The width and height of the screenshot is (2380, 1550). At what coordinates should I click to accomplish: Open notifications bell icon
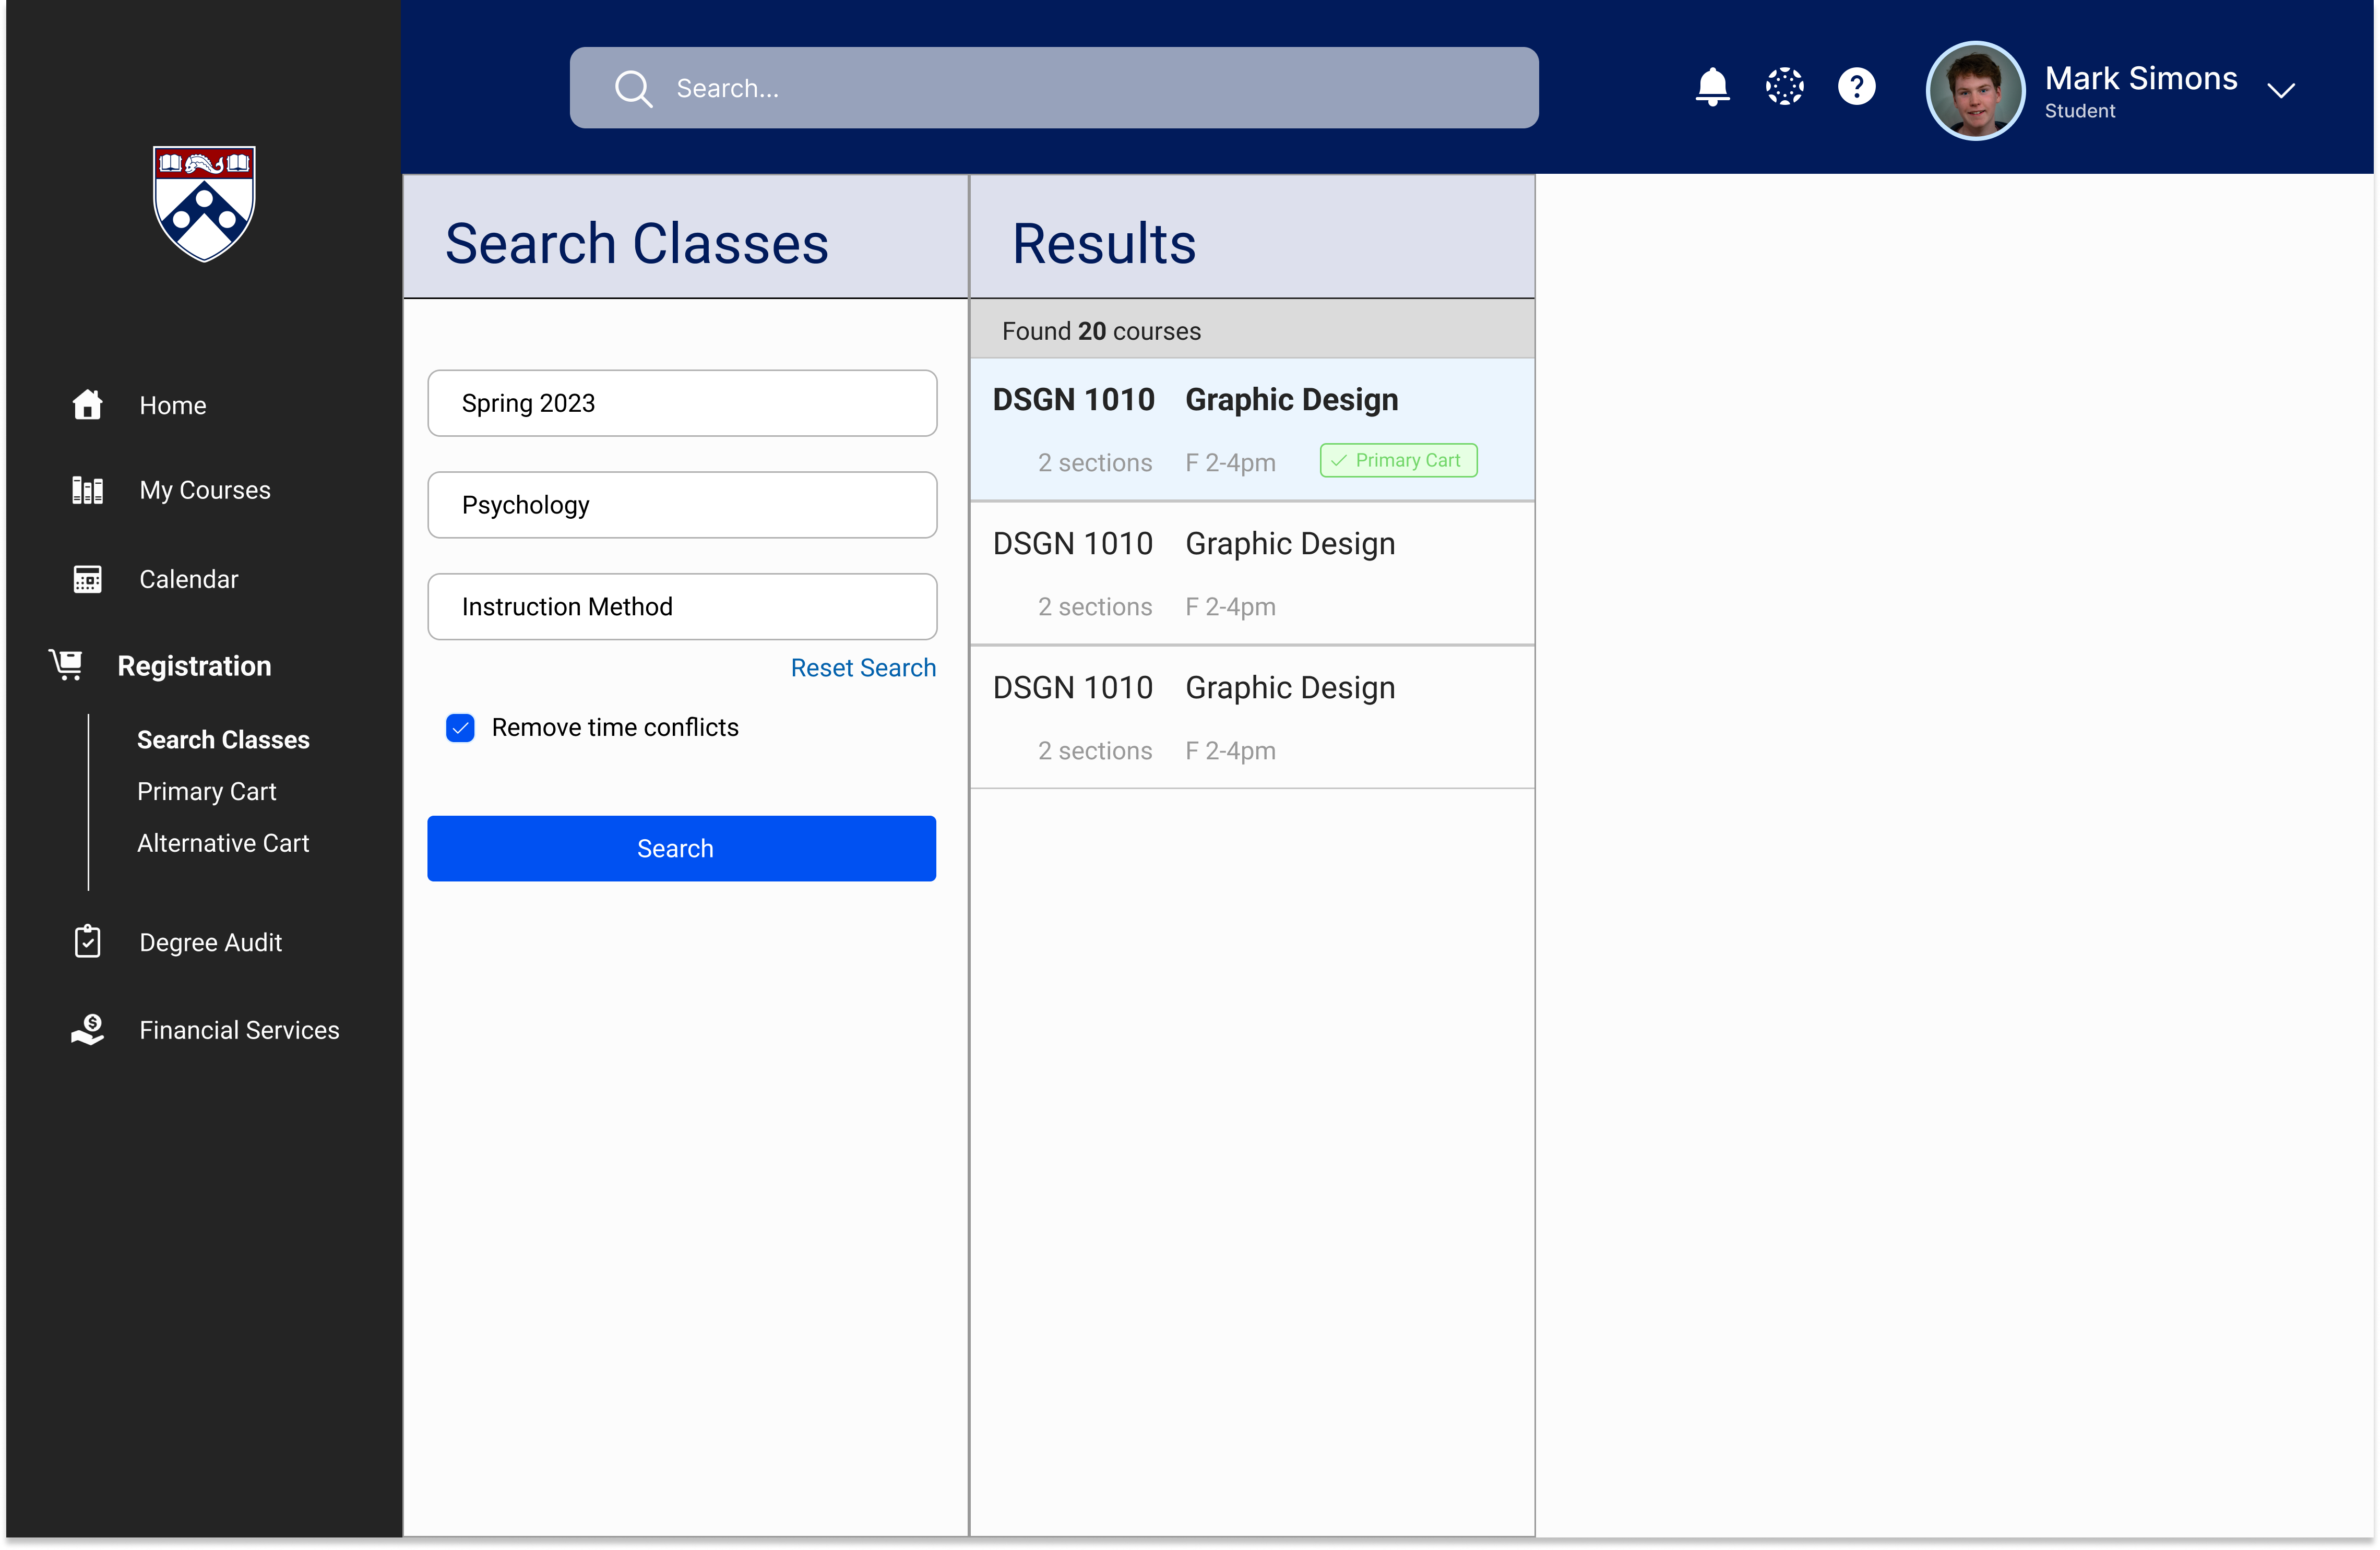[1712, 87]
